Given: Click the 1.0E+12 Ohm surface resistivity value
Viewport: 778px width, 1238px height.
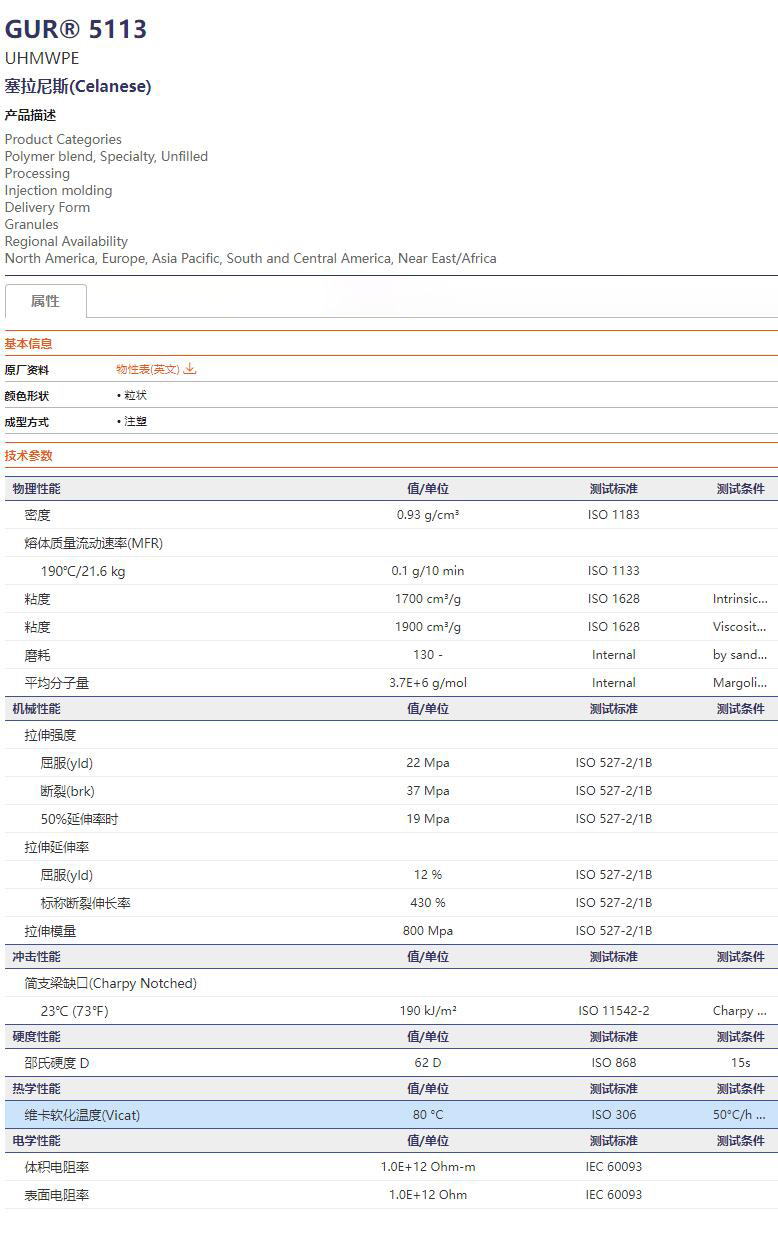Looking at the screenshot, I should [x=428, y=1195].
